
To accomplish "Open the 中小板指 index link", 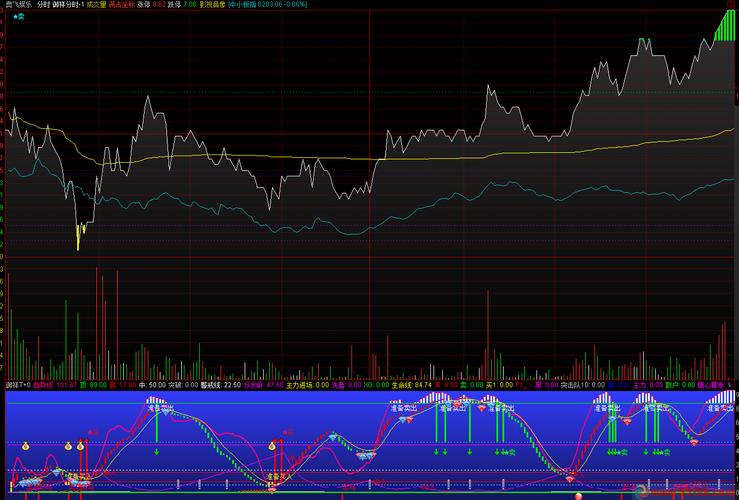I will pos(244,5).
